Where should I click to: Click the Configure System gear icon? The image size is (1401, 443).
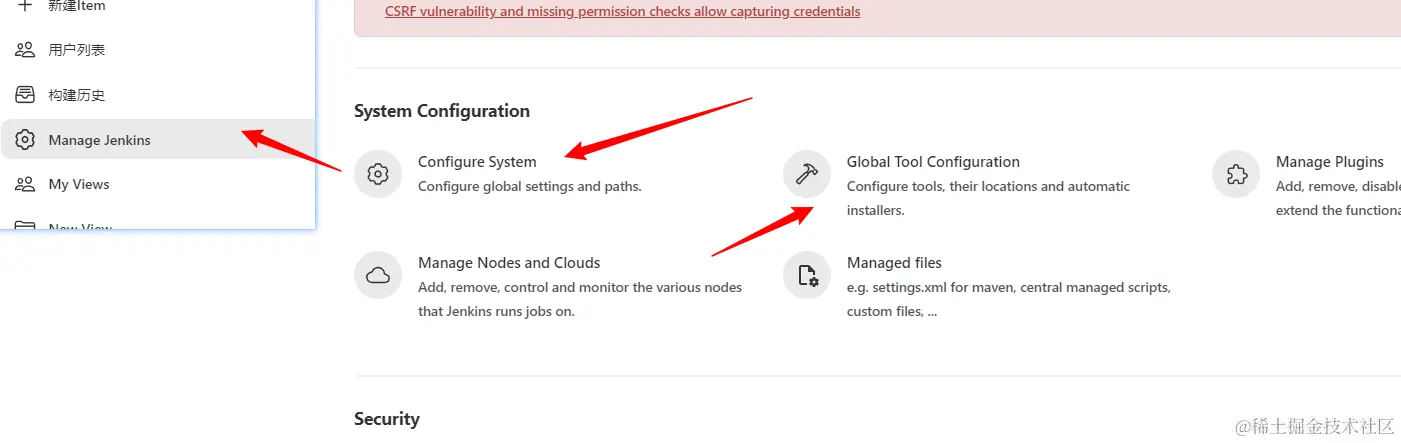pos(378,174)
